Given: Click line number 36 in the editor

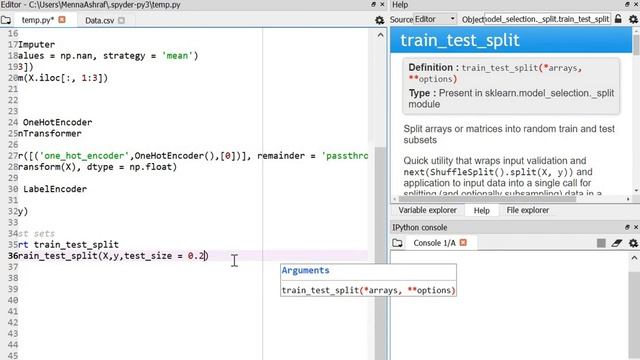Looking at the screenshot, I should (x=13, y=256).
